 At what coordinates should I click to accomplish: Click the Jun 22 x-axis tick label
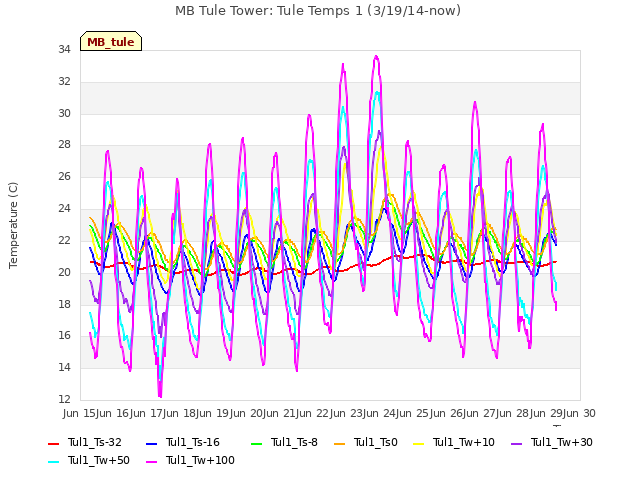[314, 413]
